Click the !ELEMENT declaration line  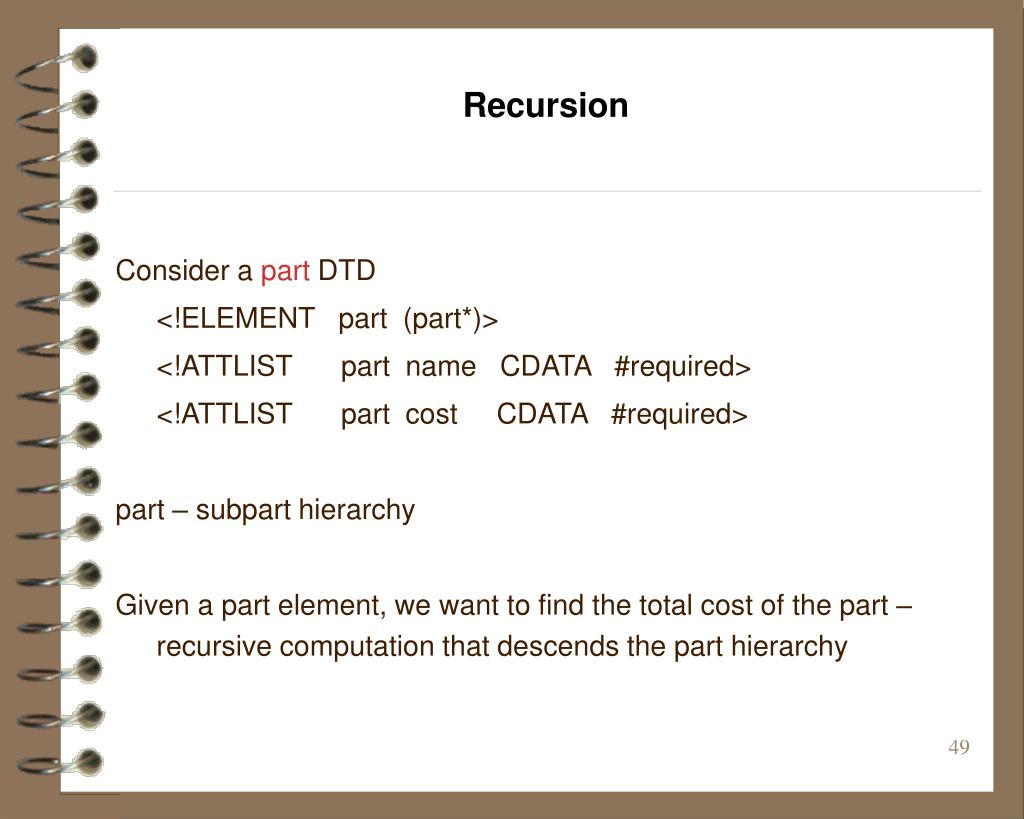coord(327,319)
